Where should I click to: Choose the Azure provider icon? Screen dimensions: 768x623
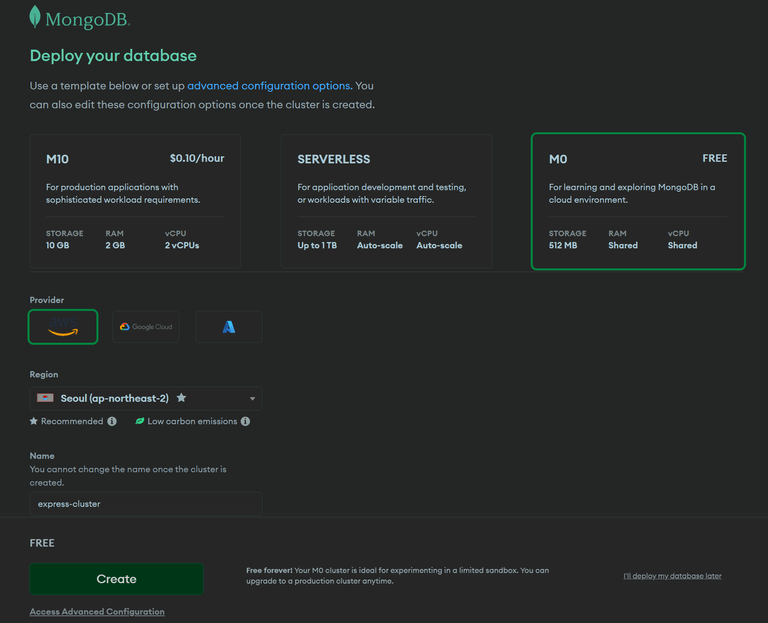pyautogui.click(x=229, y=327)
